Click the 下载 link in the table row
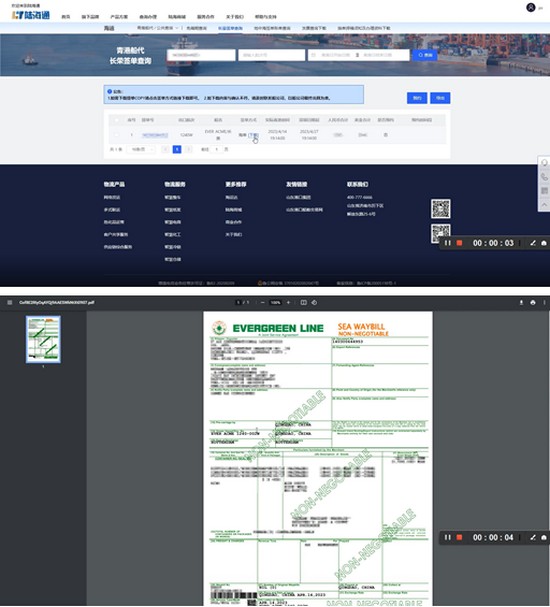The width and height of the screenshot is (550, 607). click(254, 135)
